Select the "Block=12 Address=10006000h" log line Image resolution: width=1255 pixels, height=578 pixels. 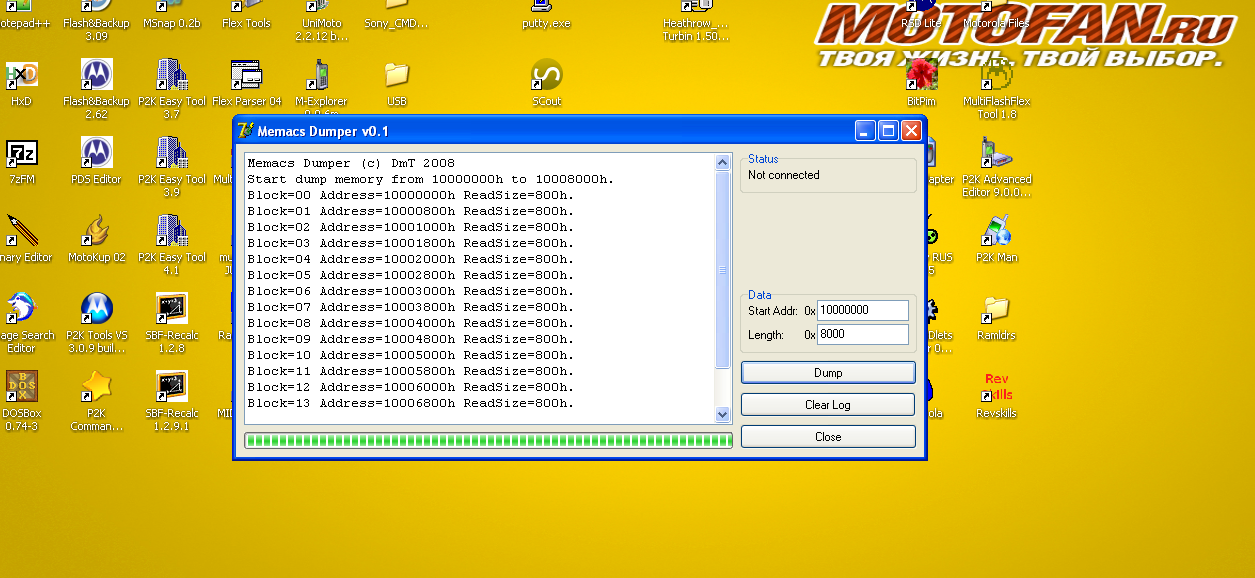[x=411, y=387]
